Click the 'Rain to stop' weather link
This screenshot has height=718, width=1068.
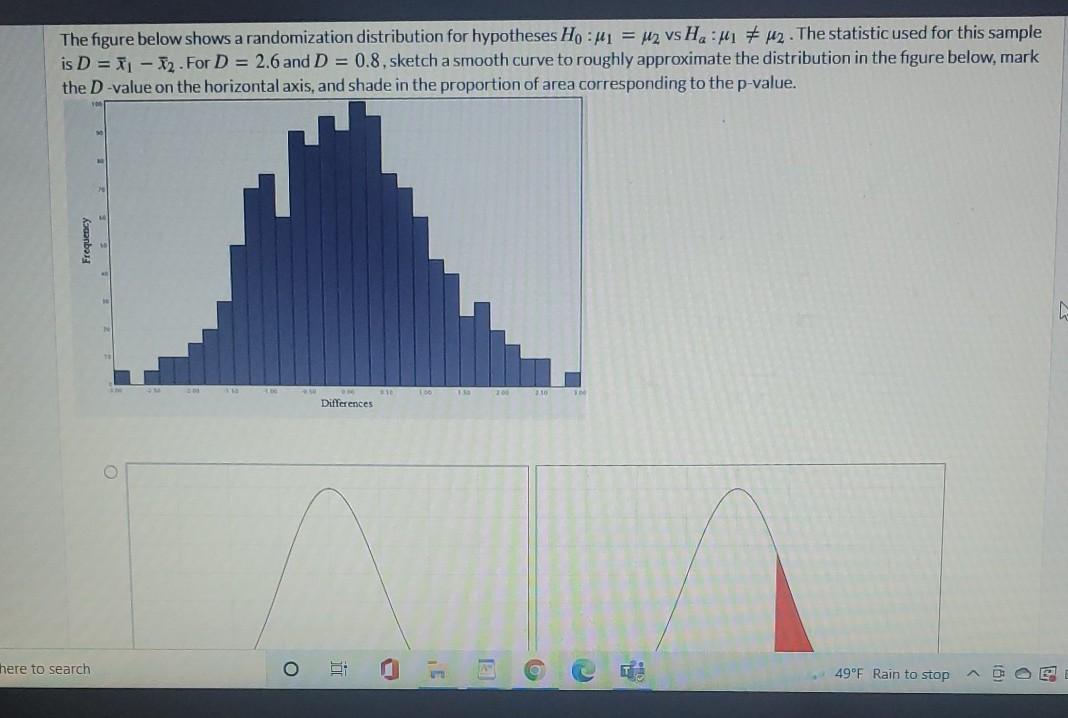pyautogui.click(x=910, y=674)
